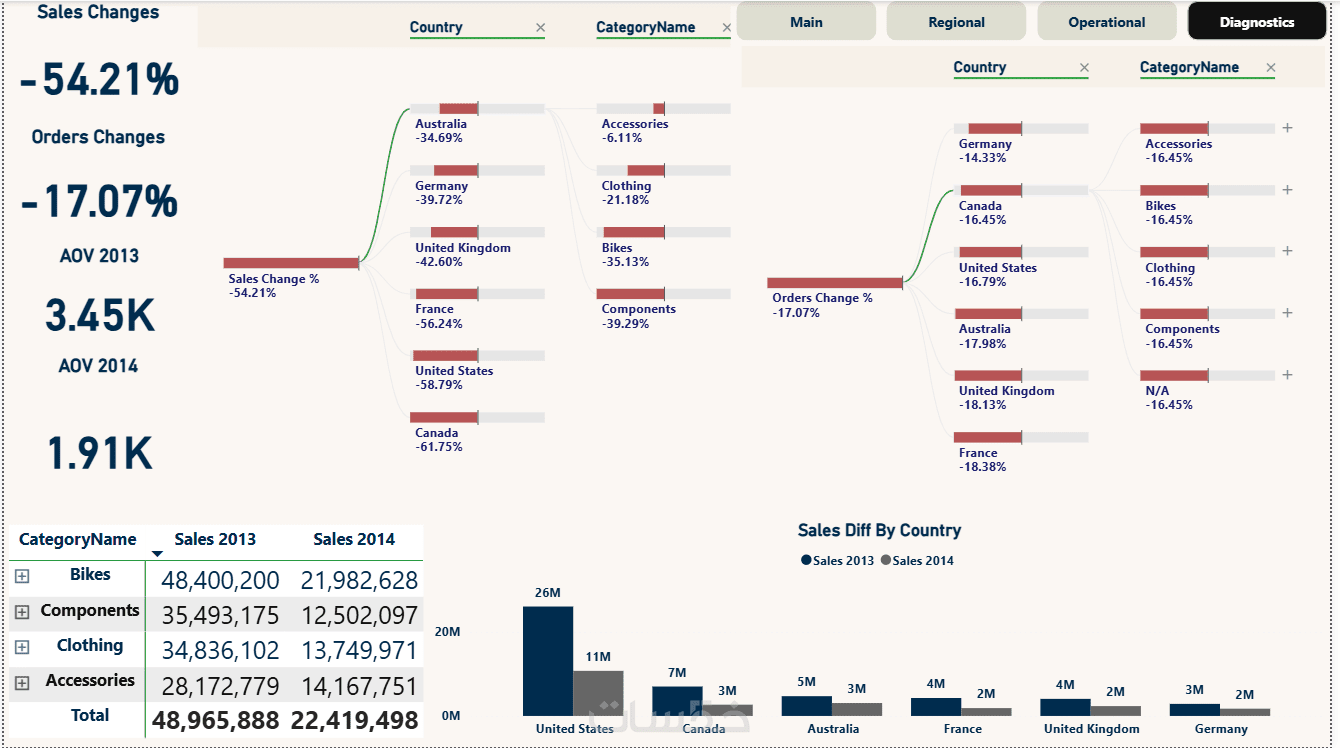Select the Diagnostics tab button

click(1257, 22)
